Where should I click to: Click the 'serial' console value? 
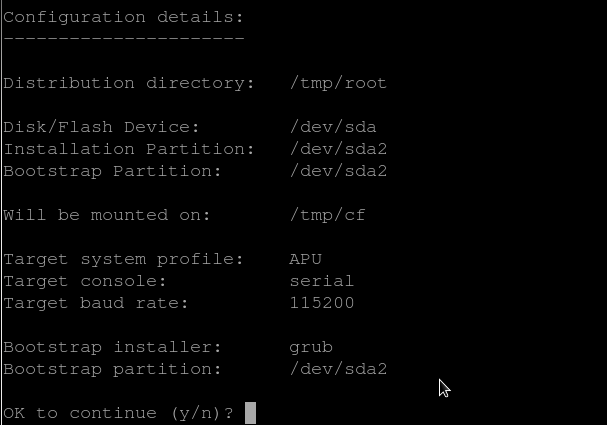click(x=322, y=281)
